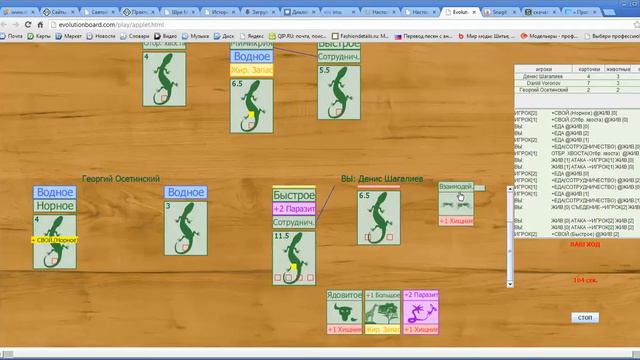Click the browser home icon
Viewport: 640px width, 360px height.
point(40,24)
